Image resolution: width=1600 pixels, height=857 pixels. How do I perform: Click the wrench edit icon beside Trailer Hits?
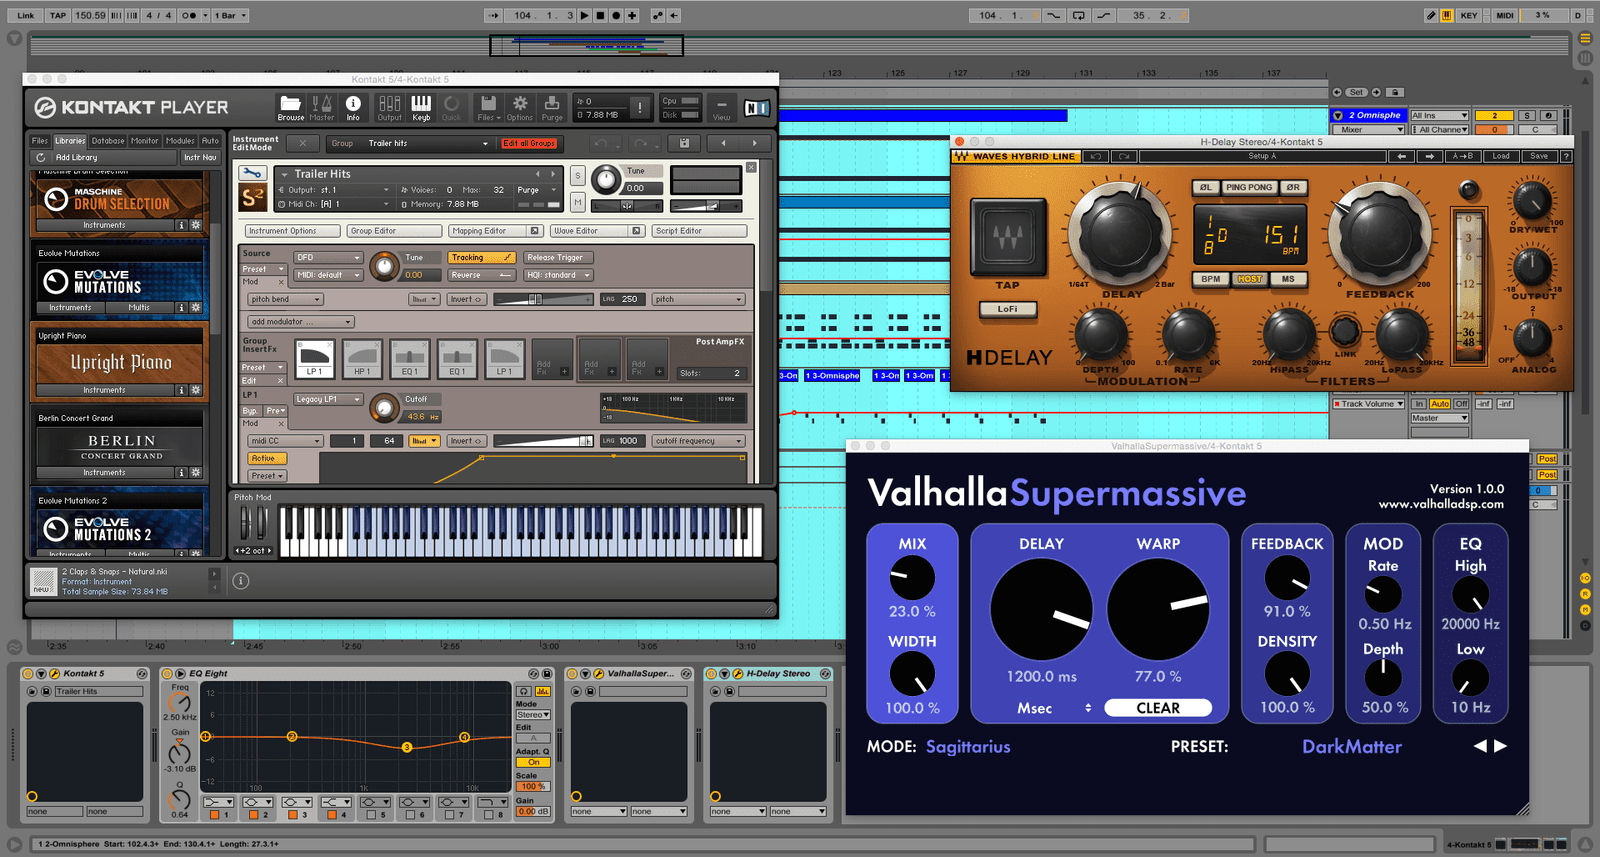tap(252, 174)
